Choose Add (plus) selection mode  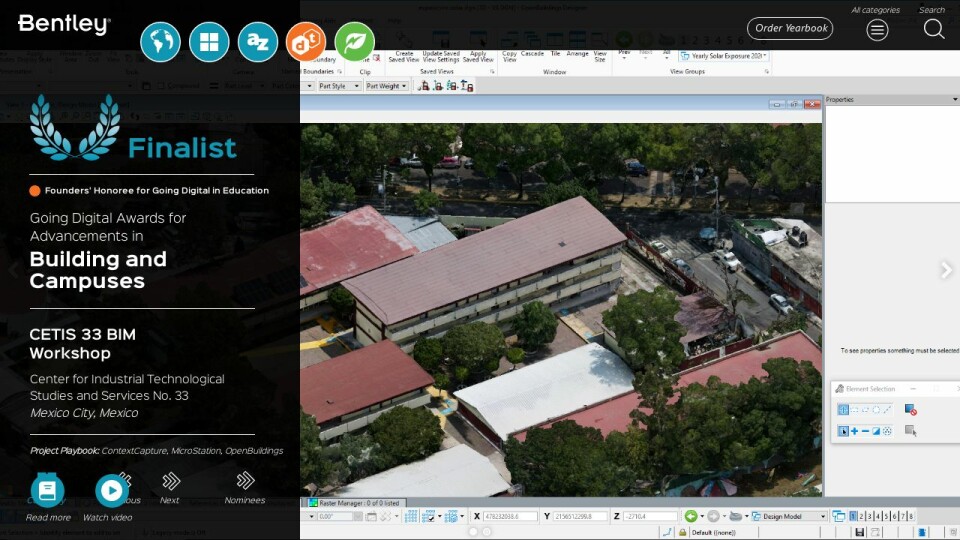pos(854,431)
